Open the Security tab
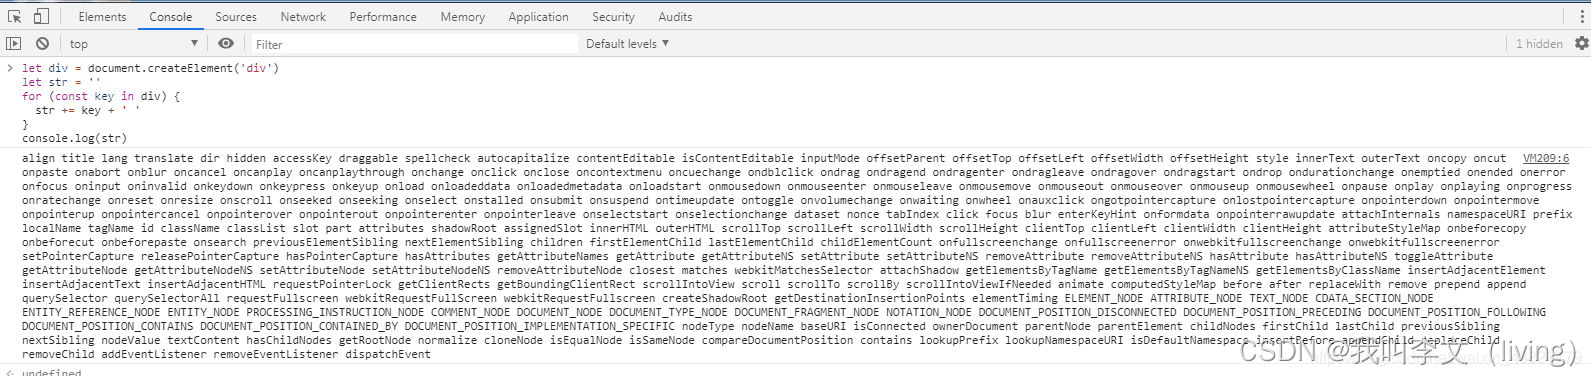The height and width of the screenshot is (376, 1591). pyautogui.click(x=613, y=17)
